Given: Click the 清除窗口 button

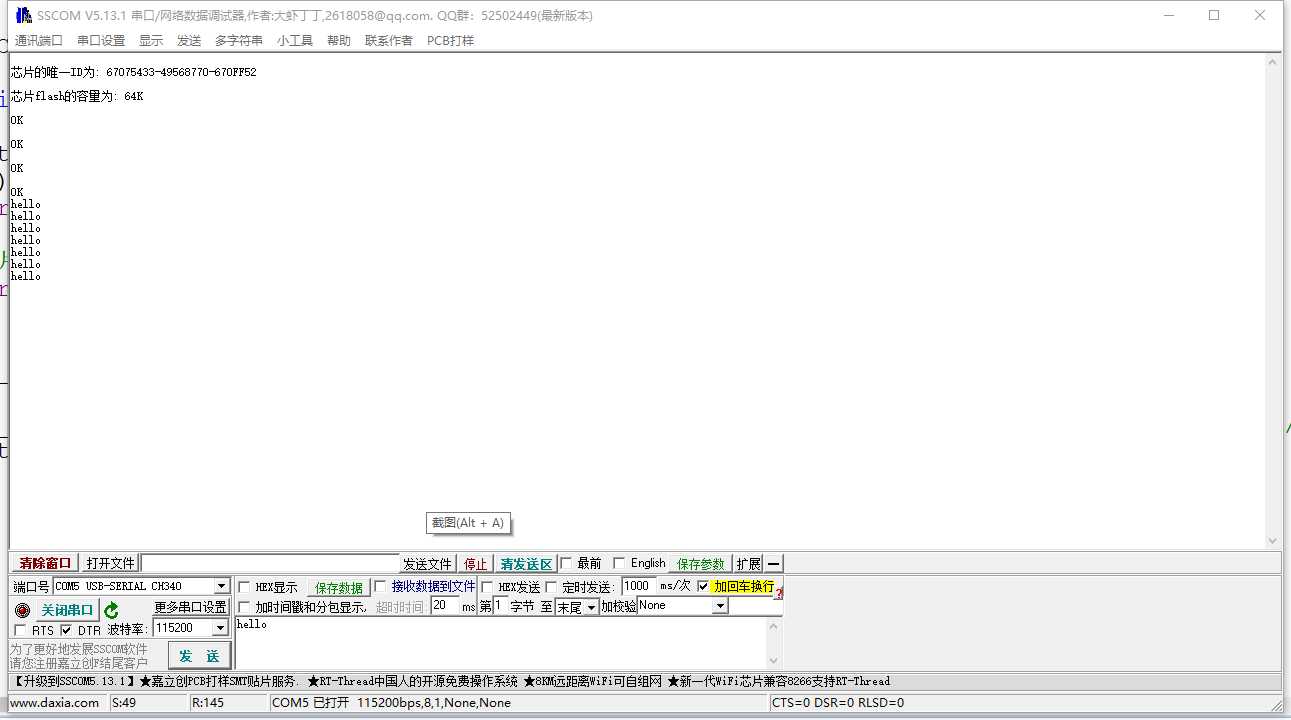Looking at the screenshot, I should [x=46, y=564].
